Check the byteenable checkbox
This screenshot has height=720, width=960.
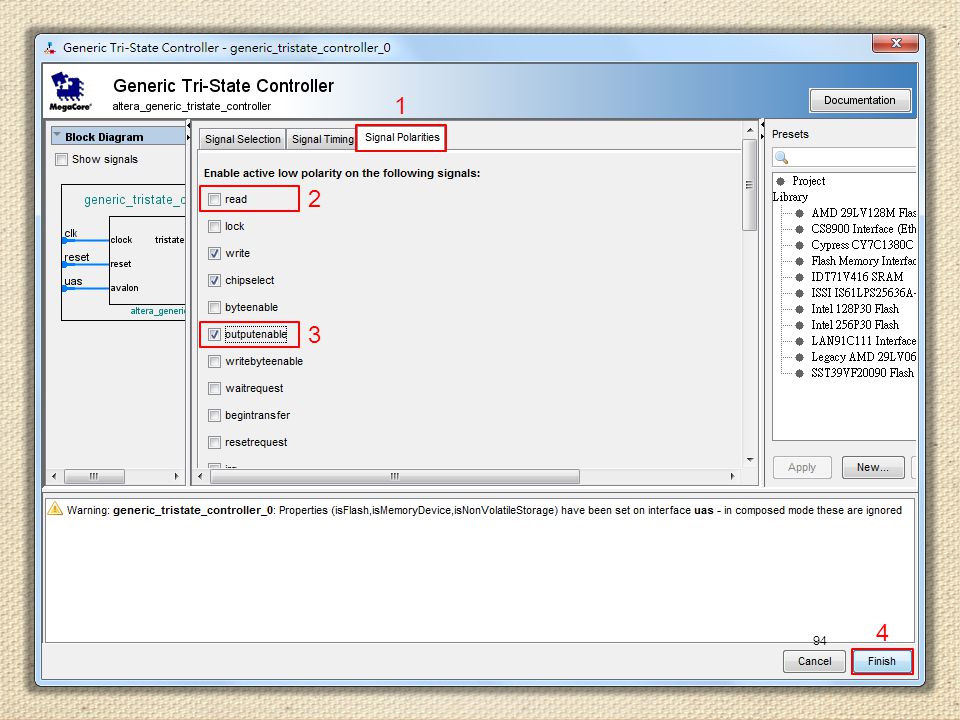click(214, 307)
